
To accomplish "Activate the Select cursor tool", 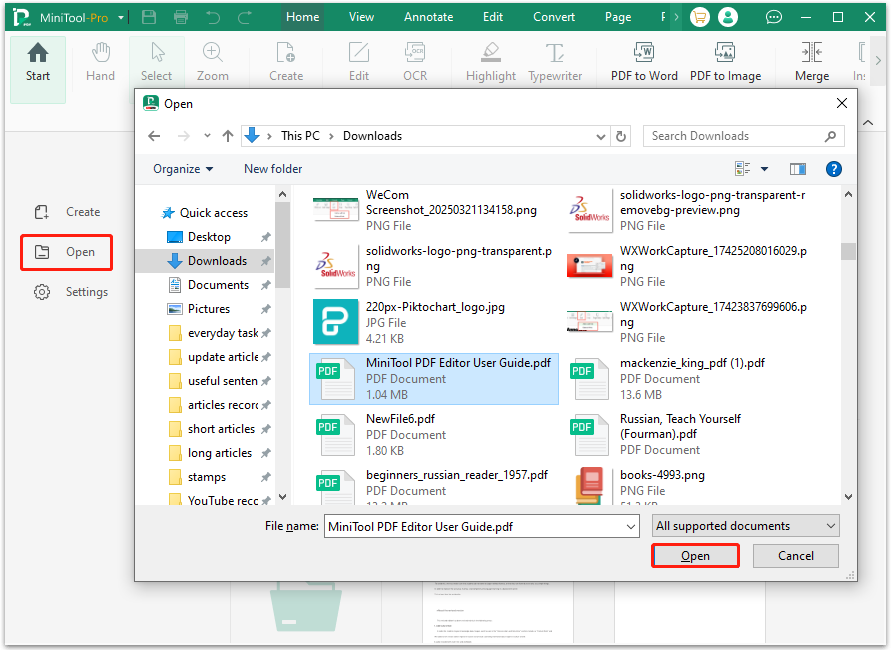I will click(156, 63).
